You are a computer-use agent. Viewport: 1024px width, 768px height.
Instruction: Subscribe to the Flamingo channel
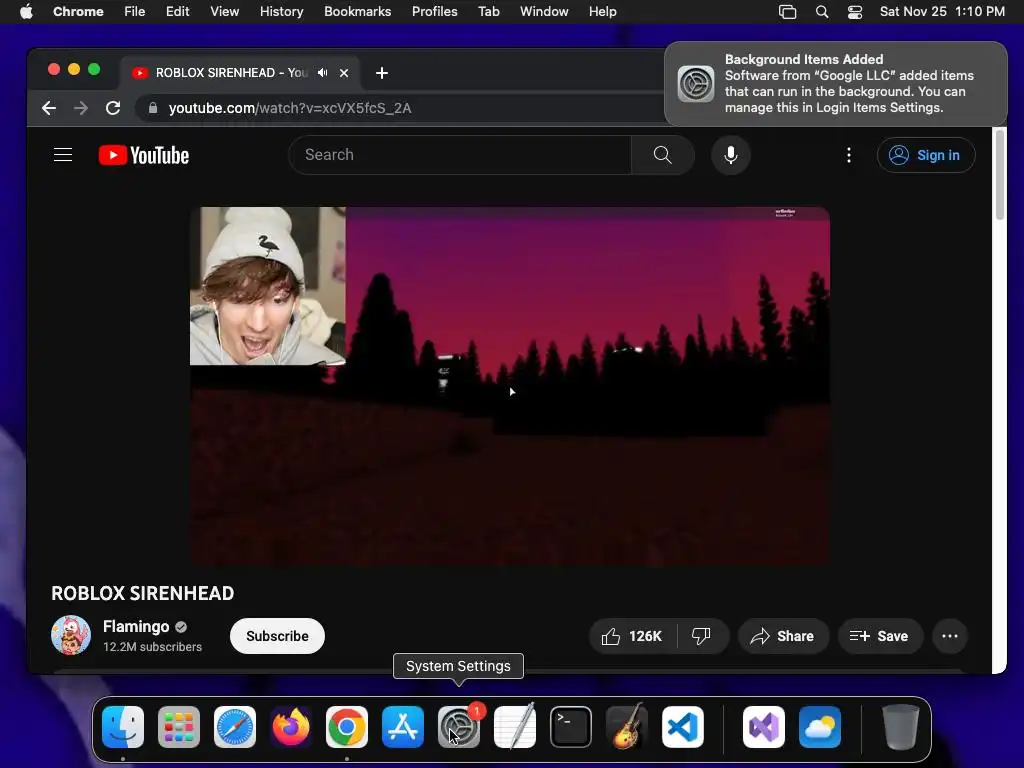click(x=277, y=636)
